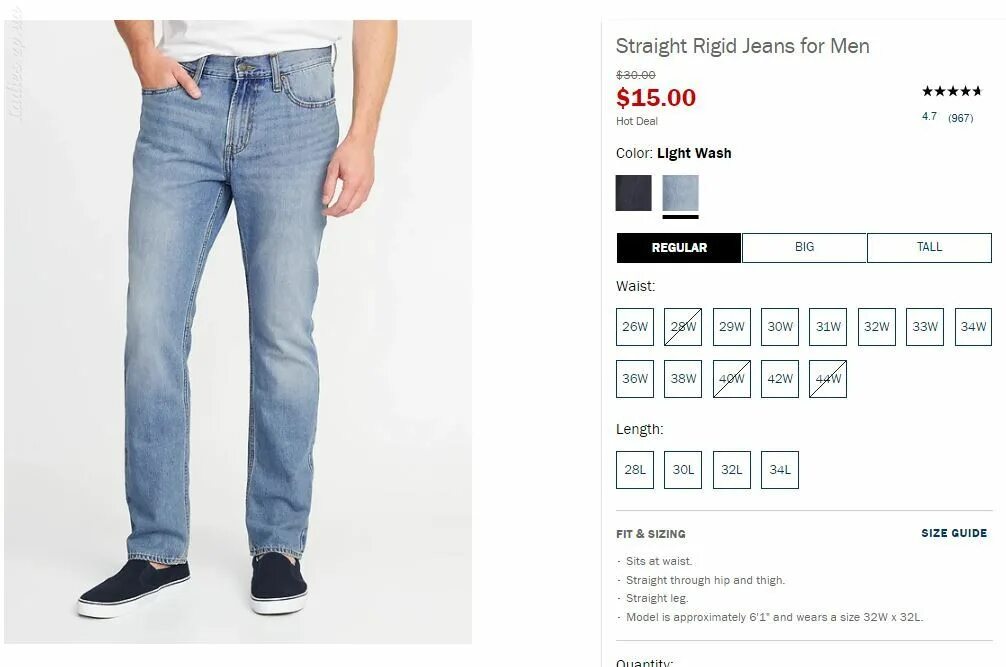Image resolution: width=1006 pixels, height=667 pixels.
Task: Select waist size 42W
Action: point(780,378)
